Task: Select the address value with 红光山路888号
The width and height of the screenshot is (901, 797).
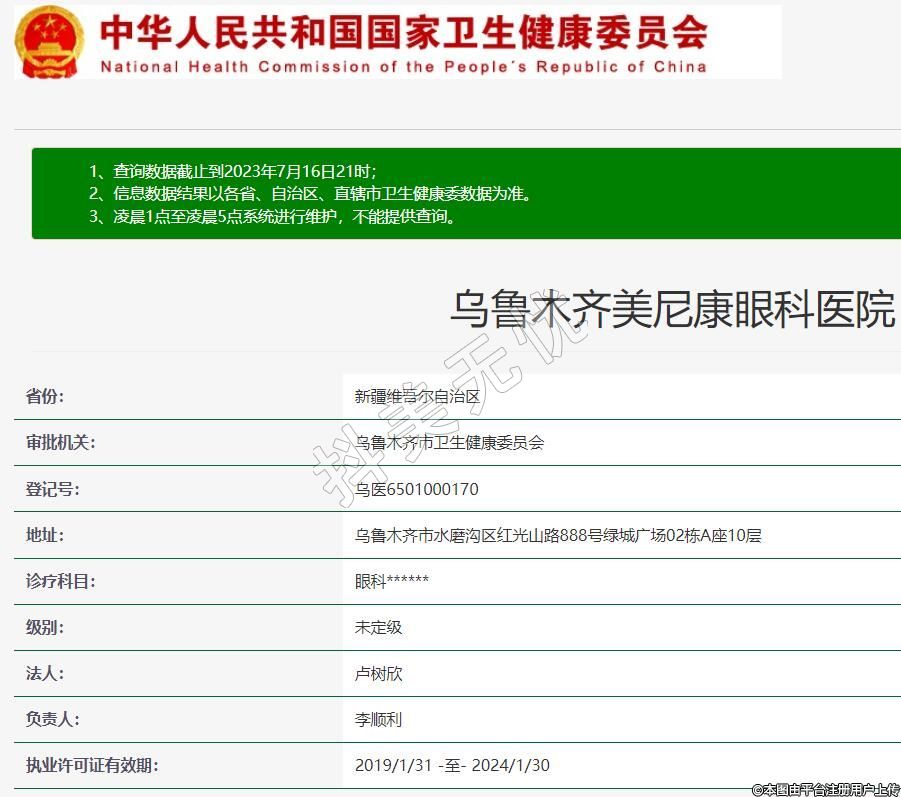Action: (558, 536)
